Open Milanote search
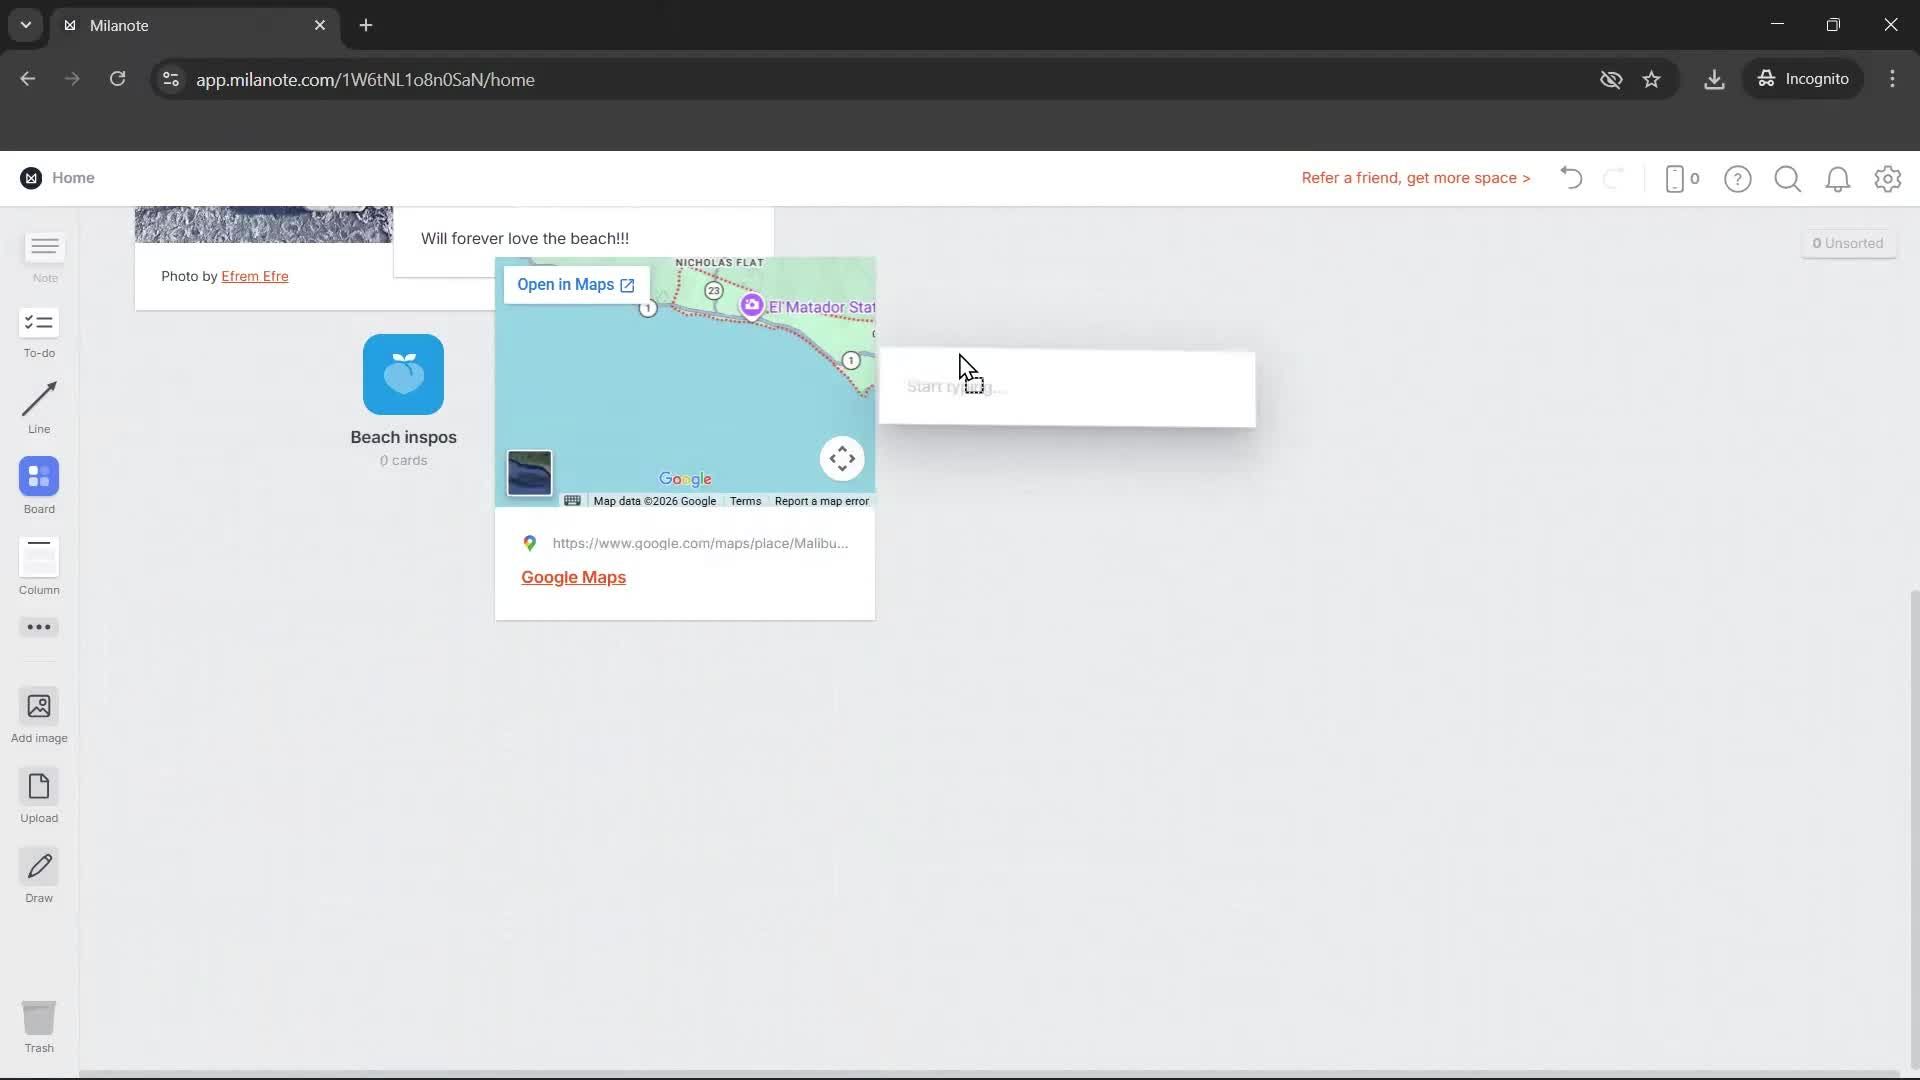 (x=1788, y=179)
